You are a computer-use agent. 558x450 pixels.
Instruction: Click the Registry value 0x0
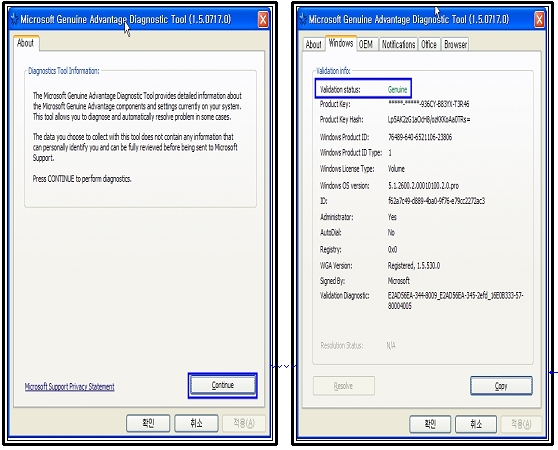click(392, 249)
